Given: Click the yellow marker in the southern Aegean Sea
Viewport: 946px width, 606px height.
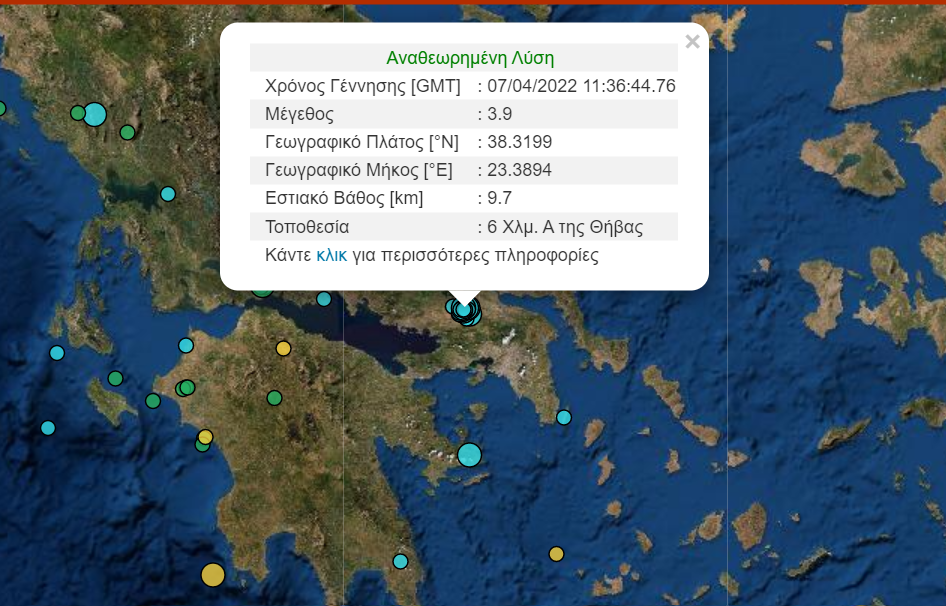Looking at the screenshot, I should pyautogui.click(x=556, y=554).
